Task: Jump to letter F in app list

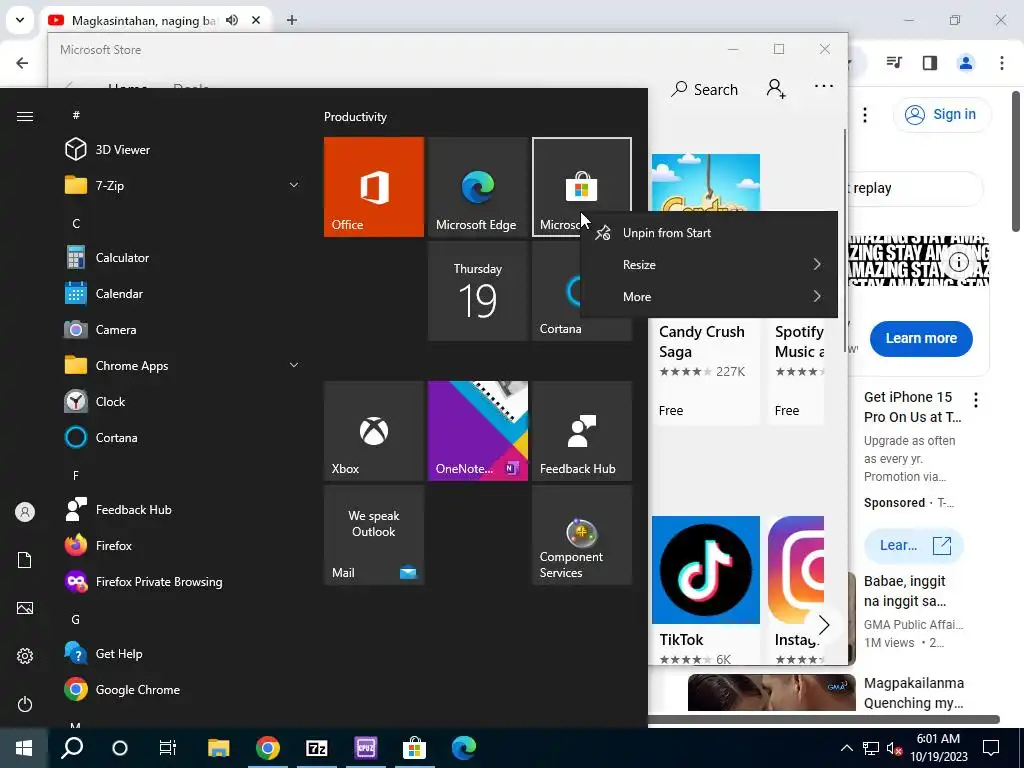Action: click(76, 475)
